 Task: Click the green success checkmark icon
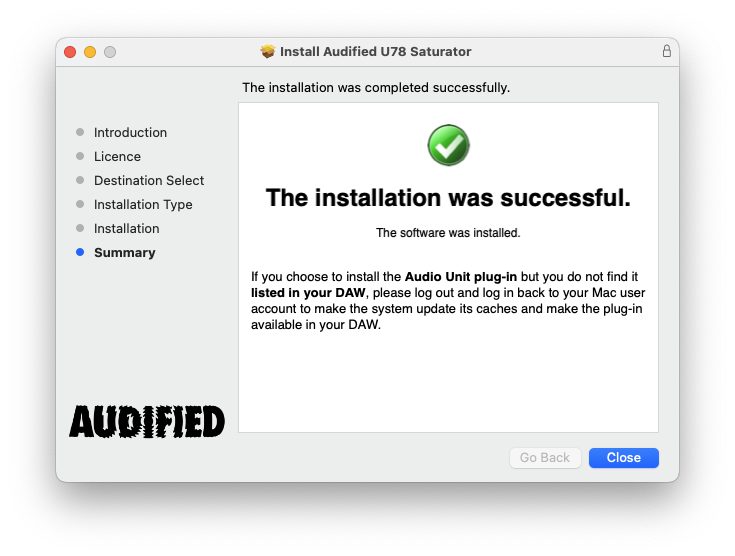[x=448, y=146]
